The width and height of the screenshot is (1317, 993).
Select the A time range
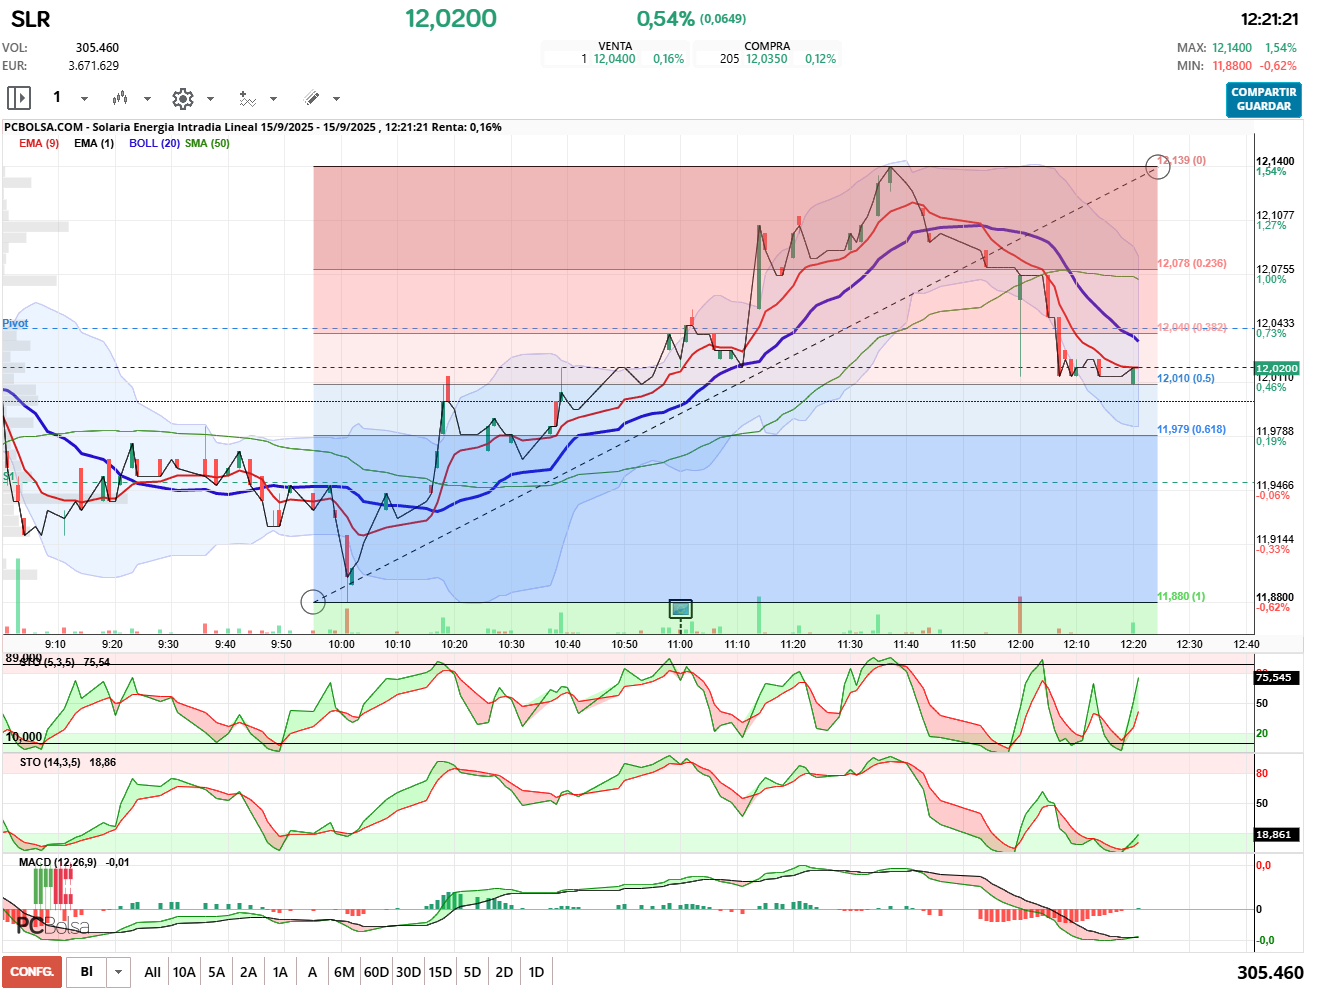312,972
